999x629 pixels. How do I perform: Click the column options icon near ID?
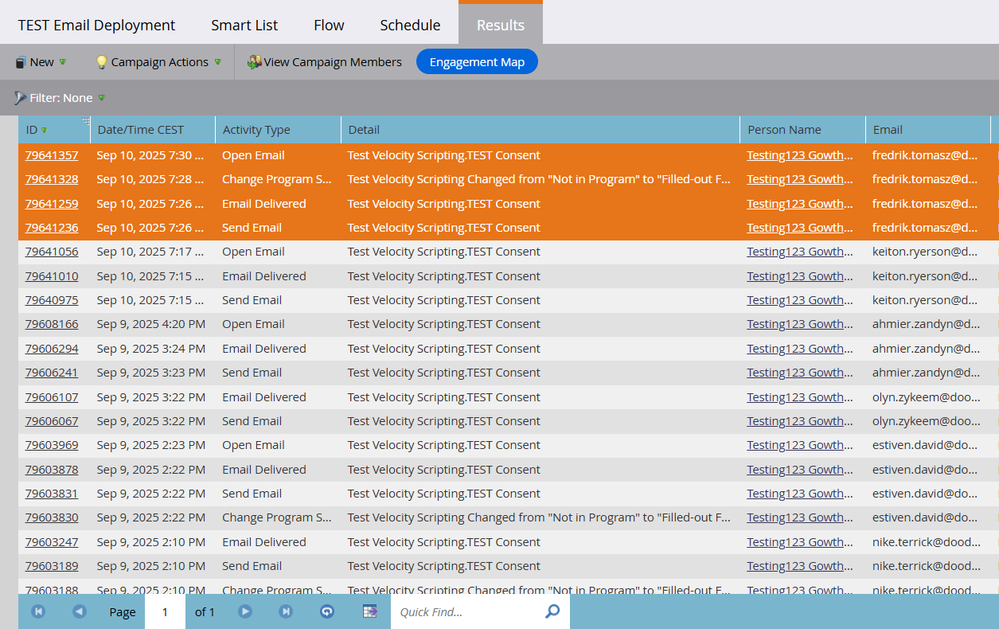point(85,120)
